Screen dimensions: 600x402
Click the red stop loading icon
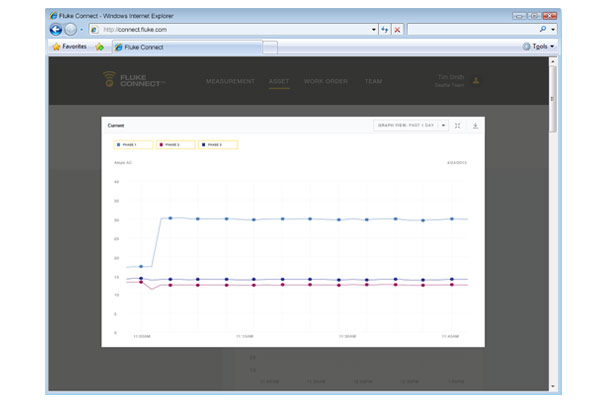point(397,30)
